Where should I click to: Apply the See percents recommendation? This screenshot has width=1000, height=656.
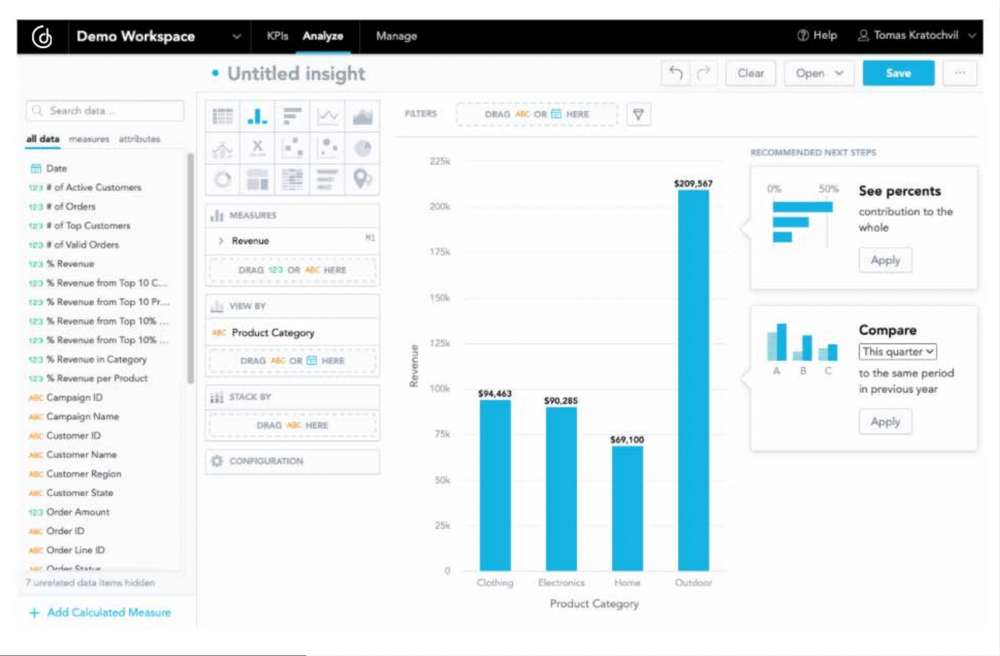[x=884, y=260]
